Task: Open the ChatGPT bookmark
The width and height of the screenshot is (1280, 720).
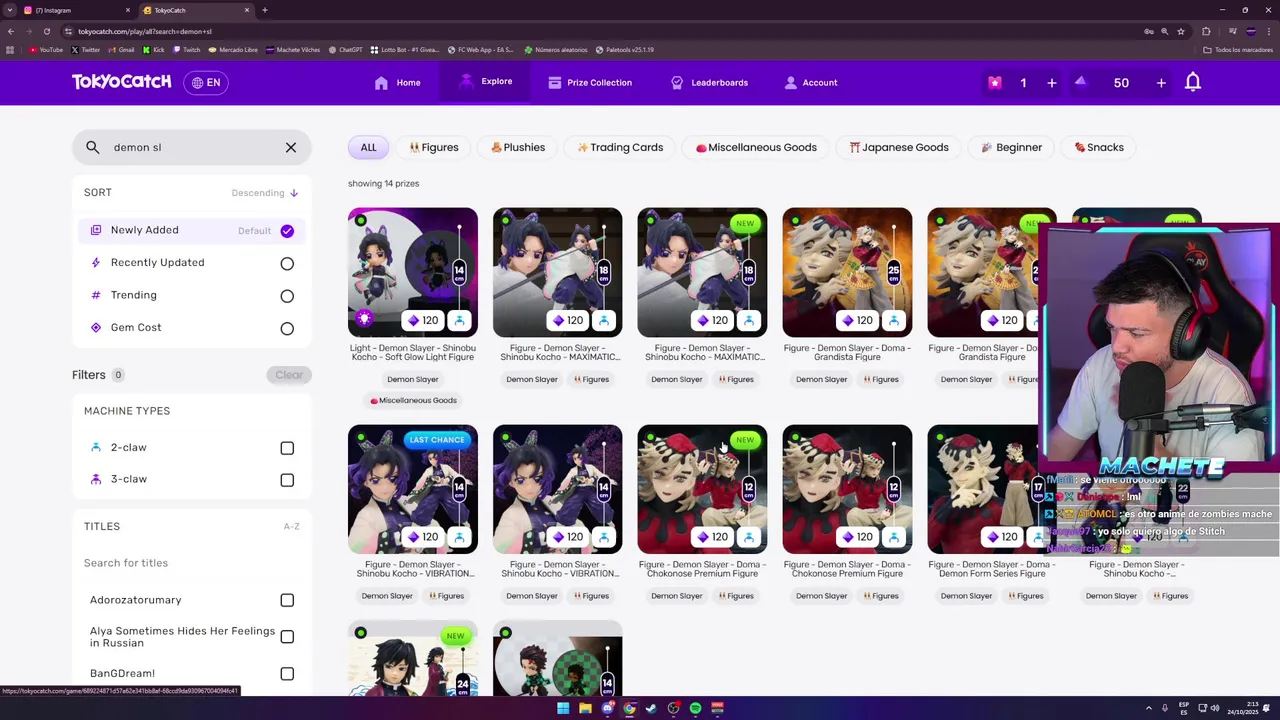Action: coord(345,49)
